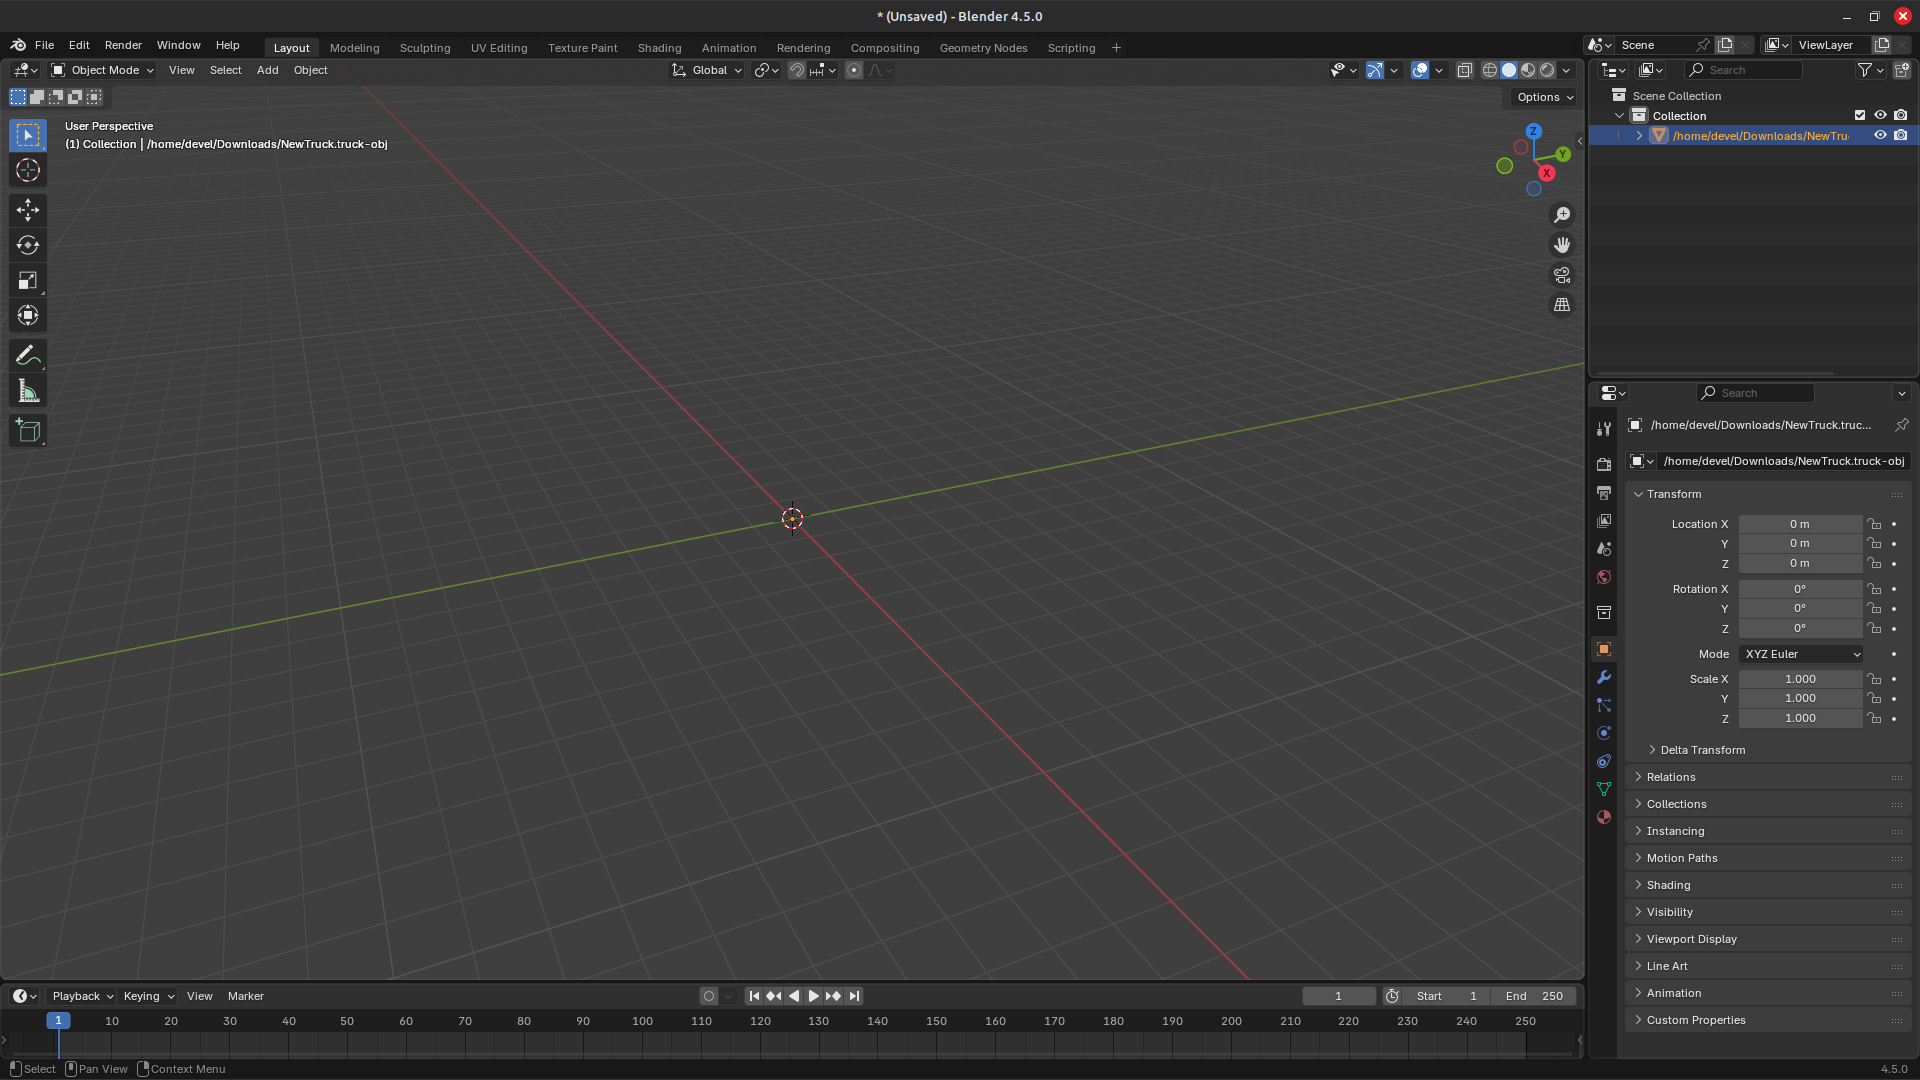Image resolution: width=1920 pixels, height=1080 pixels.
Task: Open the Render menu
Action: [x=123, y=45]
